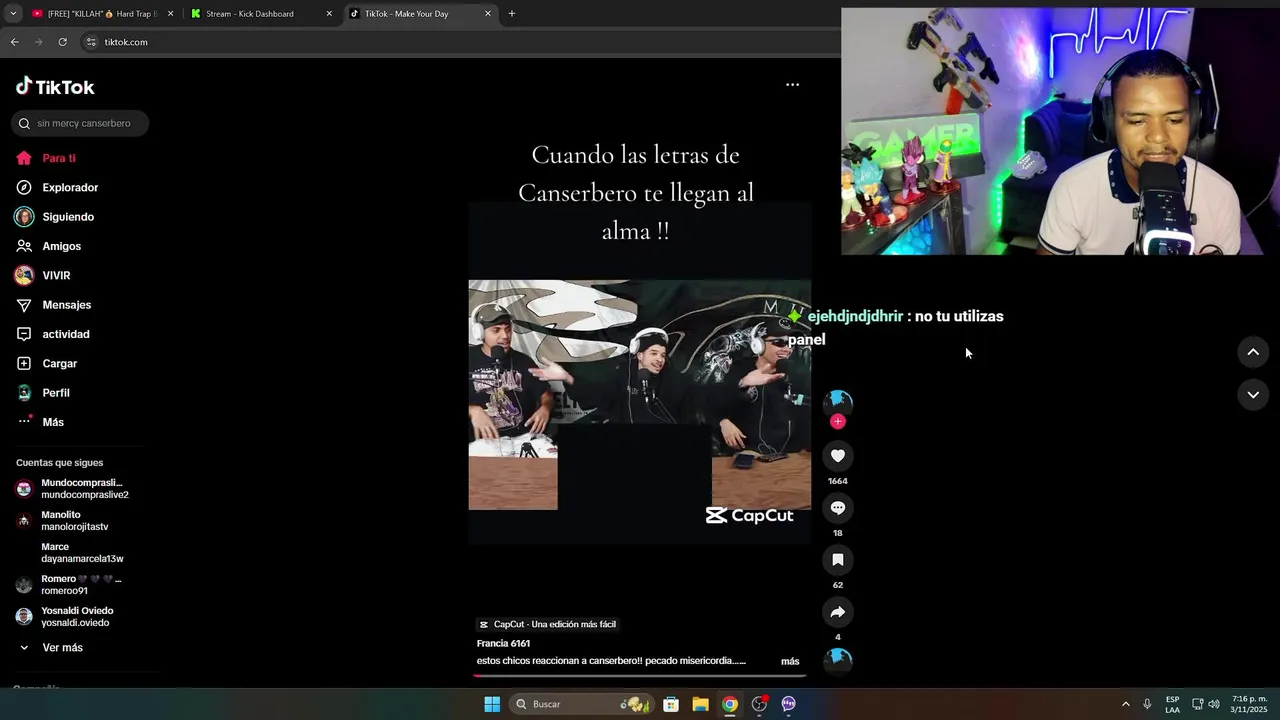1280x720 pixels.
Task: Open File Explorer from taskbar
Action: 700,704
